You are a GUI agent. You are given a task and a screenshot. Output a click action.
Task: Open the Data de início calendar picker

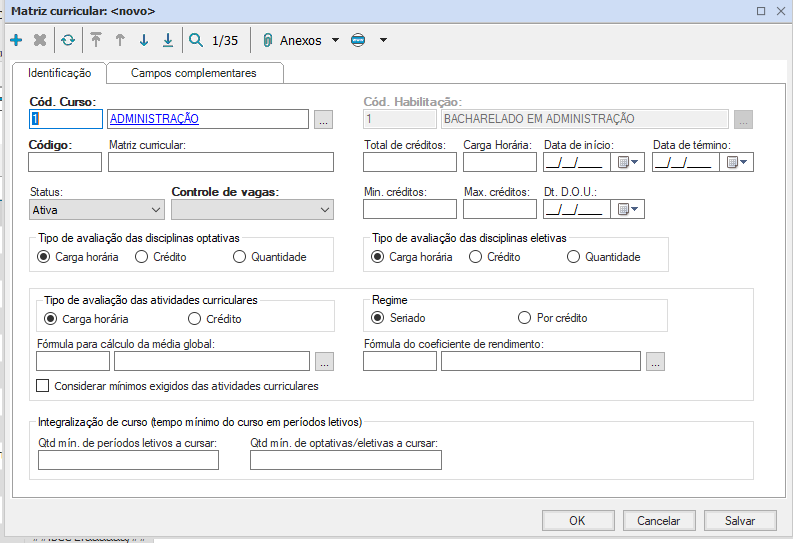pyautogui.click(x=628, y=162)
